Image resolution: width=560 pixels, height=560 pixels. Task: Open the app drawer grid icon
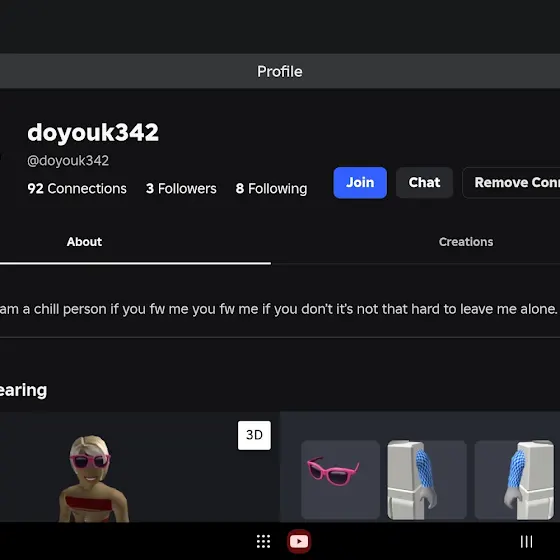[x=263, y=541]
